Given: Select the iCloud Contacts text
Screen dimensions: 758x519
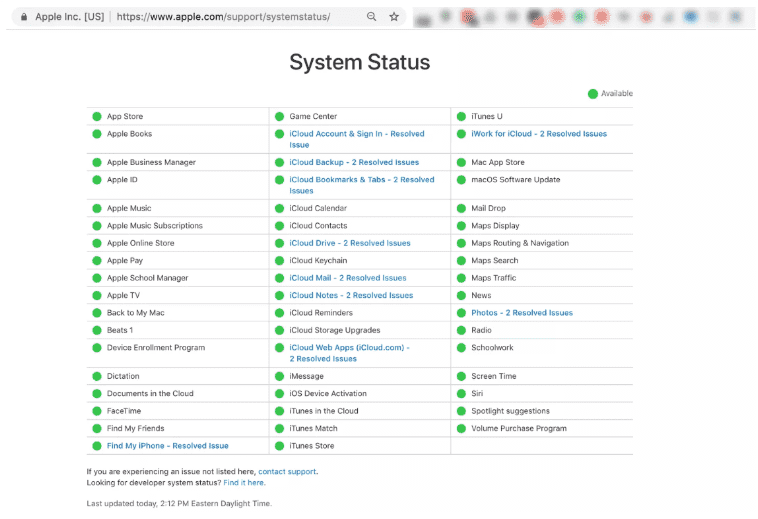Looking at the screenshot, I should tap(318, 226).
